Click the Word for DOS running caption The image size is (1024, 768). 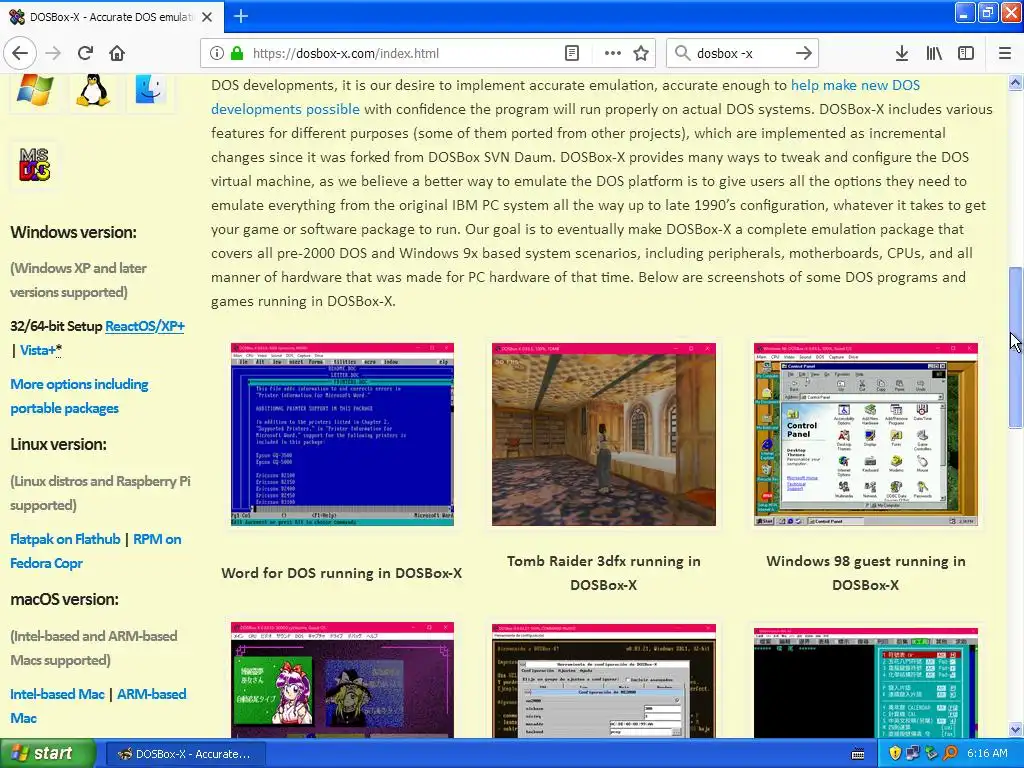(x=342, y=573)
